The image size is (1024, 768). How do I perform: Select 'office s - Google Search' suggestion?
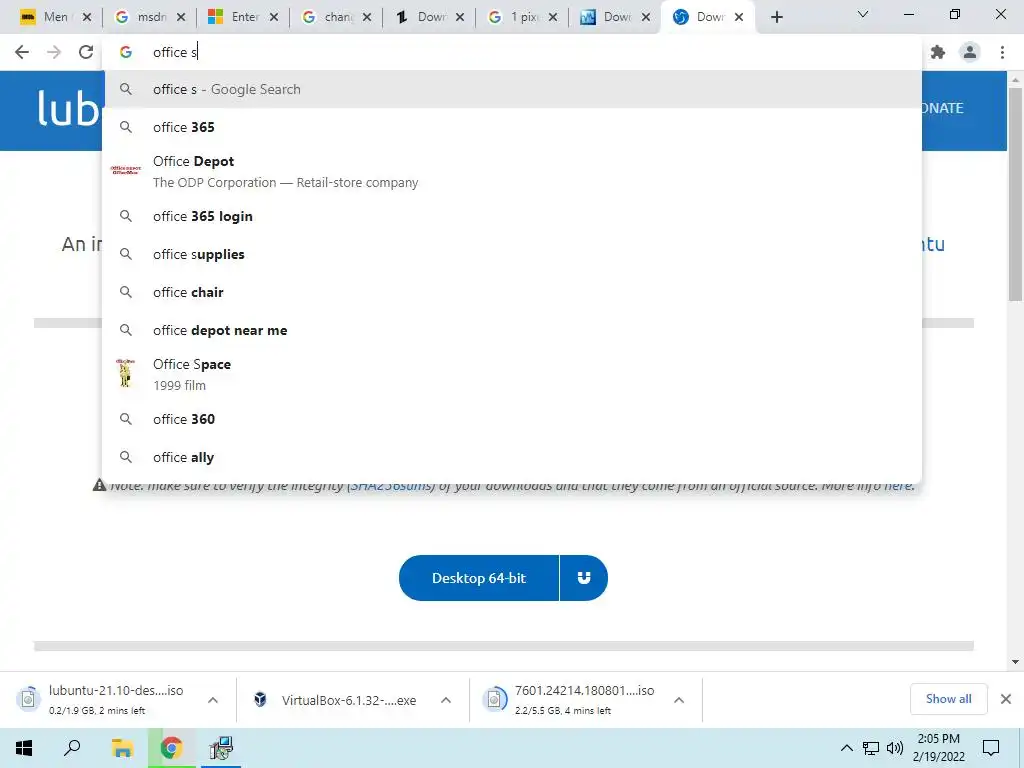pyautogui.click(x=512, y=89)
